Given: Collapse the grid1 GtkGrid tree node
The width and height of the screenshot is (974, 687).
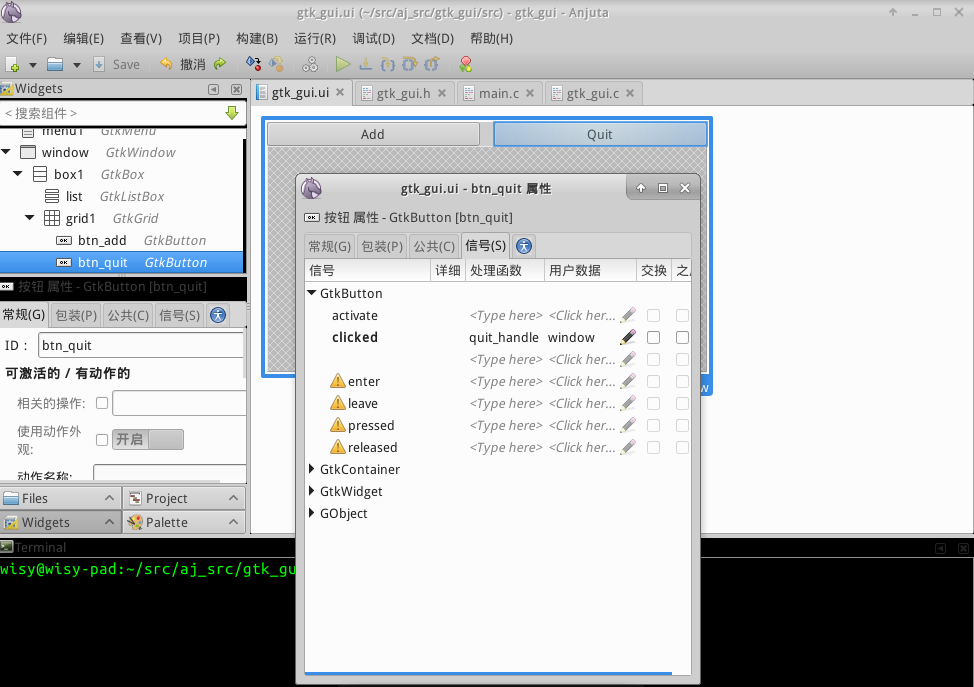Looking at the screenshot, I should click(29, 217).
